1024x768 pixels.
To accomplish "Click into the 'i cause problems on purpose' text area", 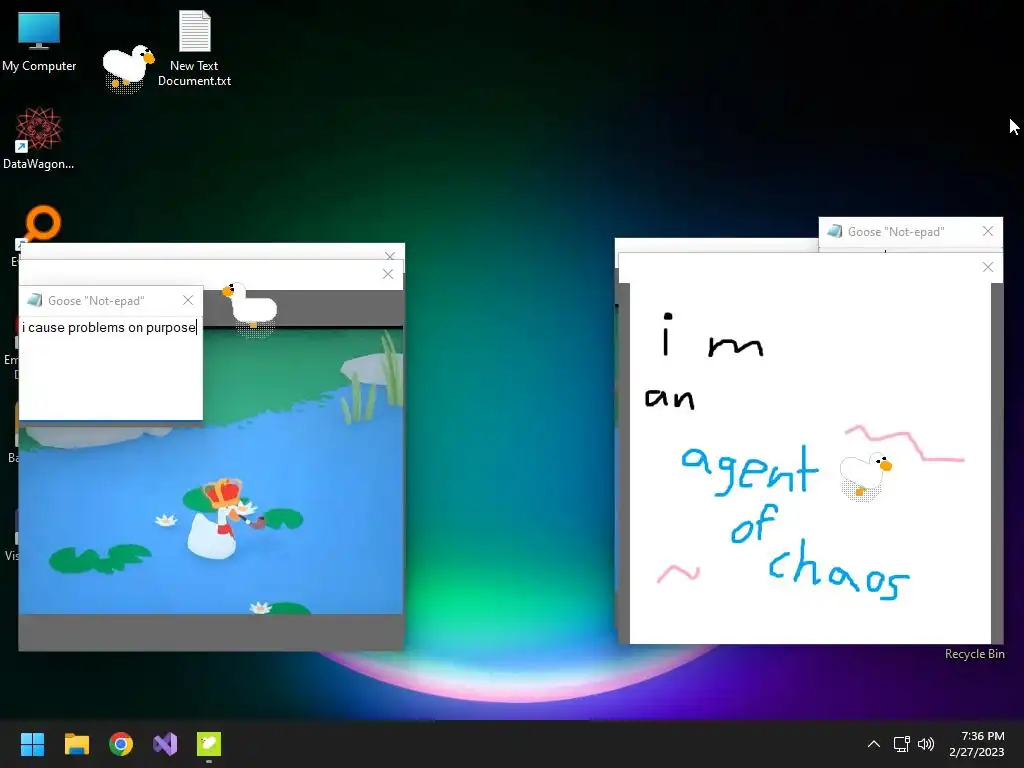I will click(x=110, y=368).
